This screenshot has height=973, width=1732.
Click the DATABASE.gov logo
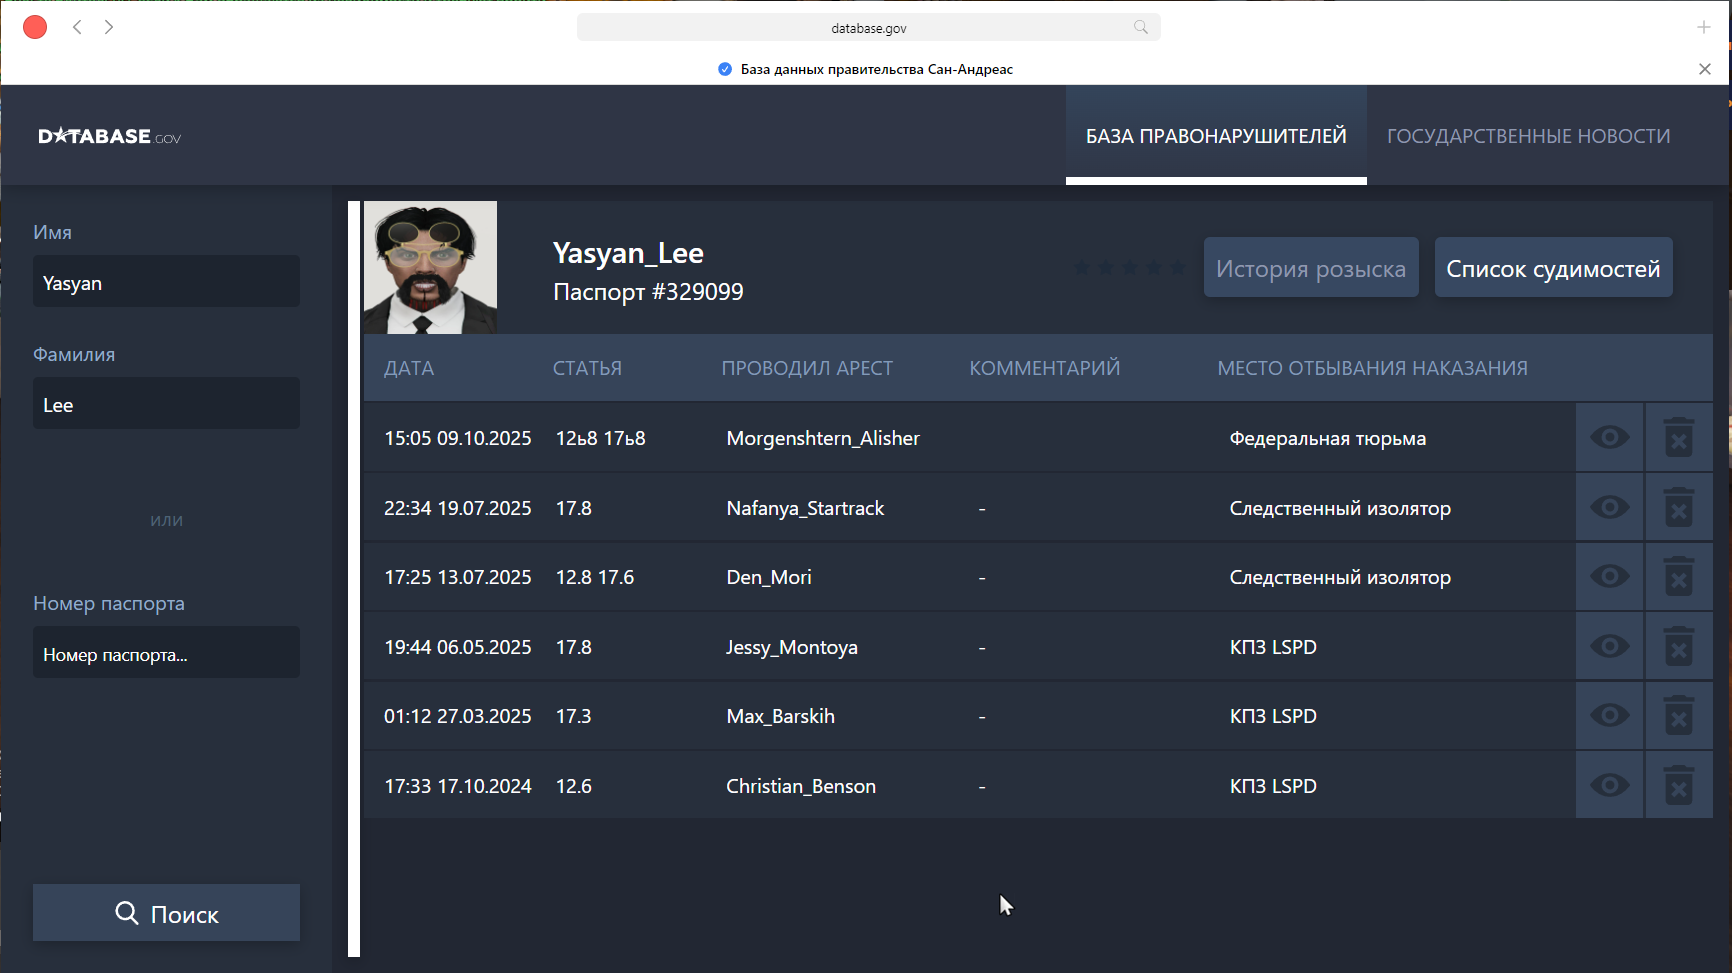click(x=110, y=136)
